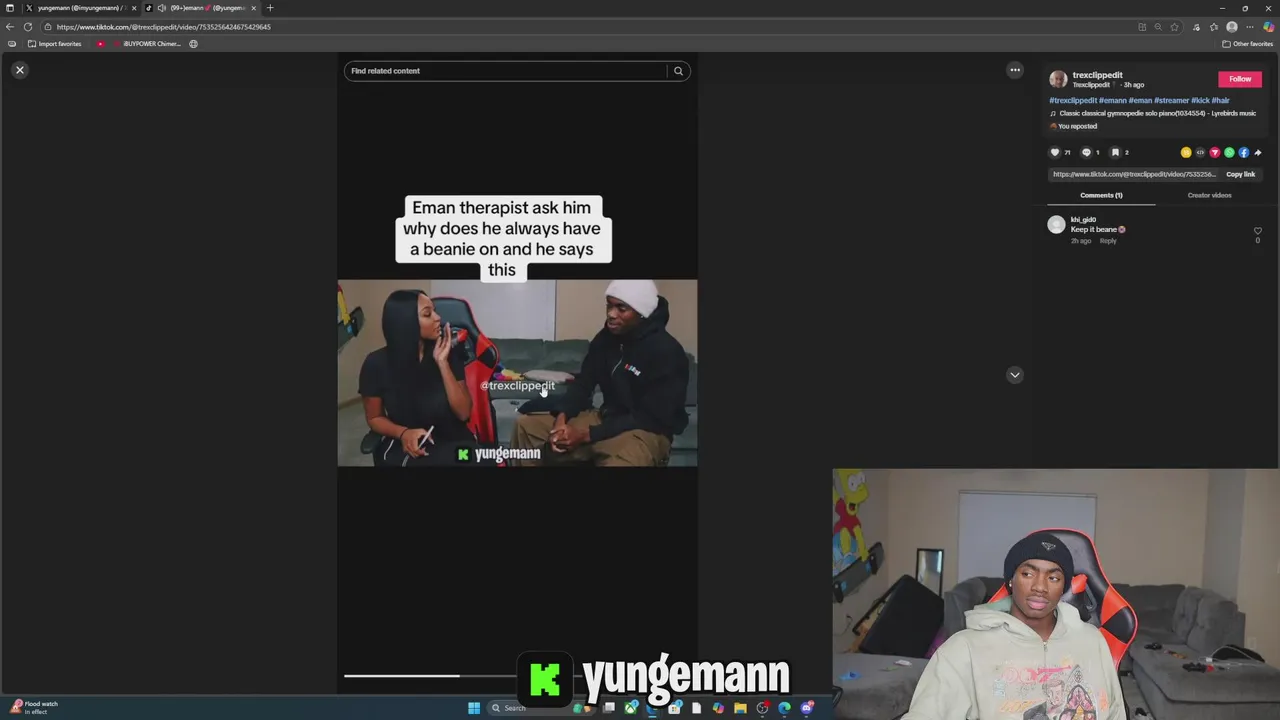
Task: Like the khi_gid0 comment heart
Action: click(1258, 231)
